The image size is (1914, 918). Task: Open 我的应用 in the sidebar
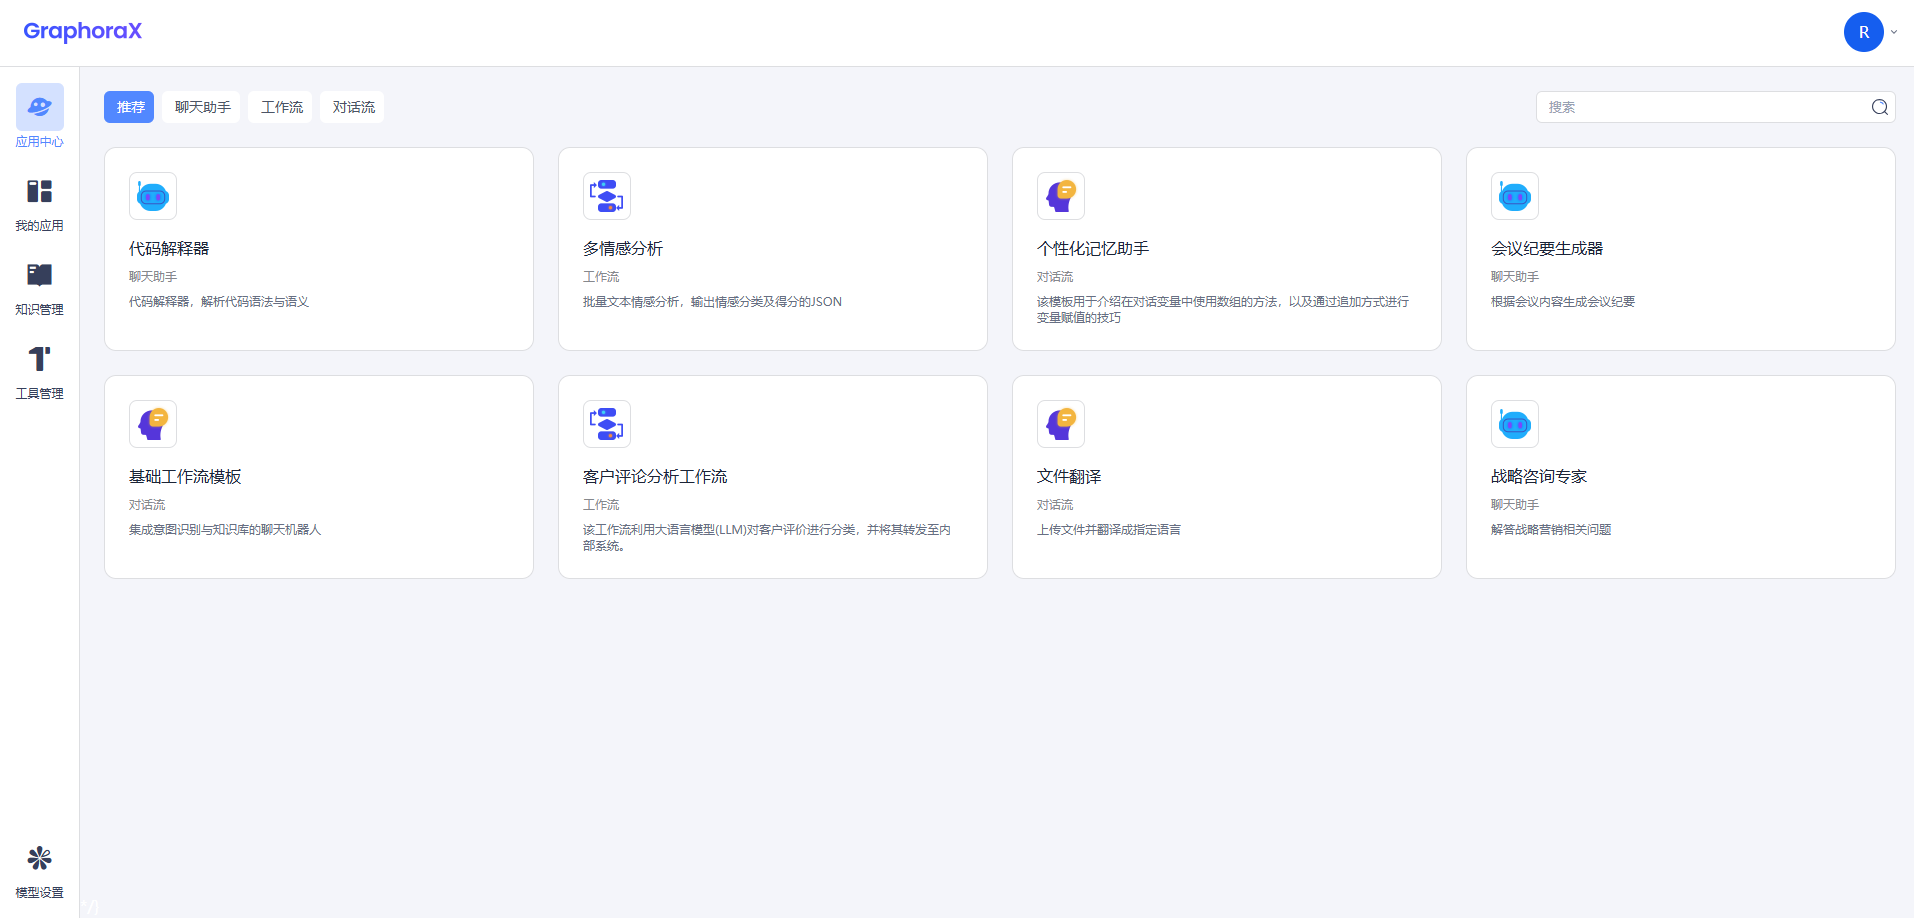pyautogui.click(x=39, y=204)
